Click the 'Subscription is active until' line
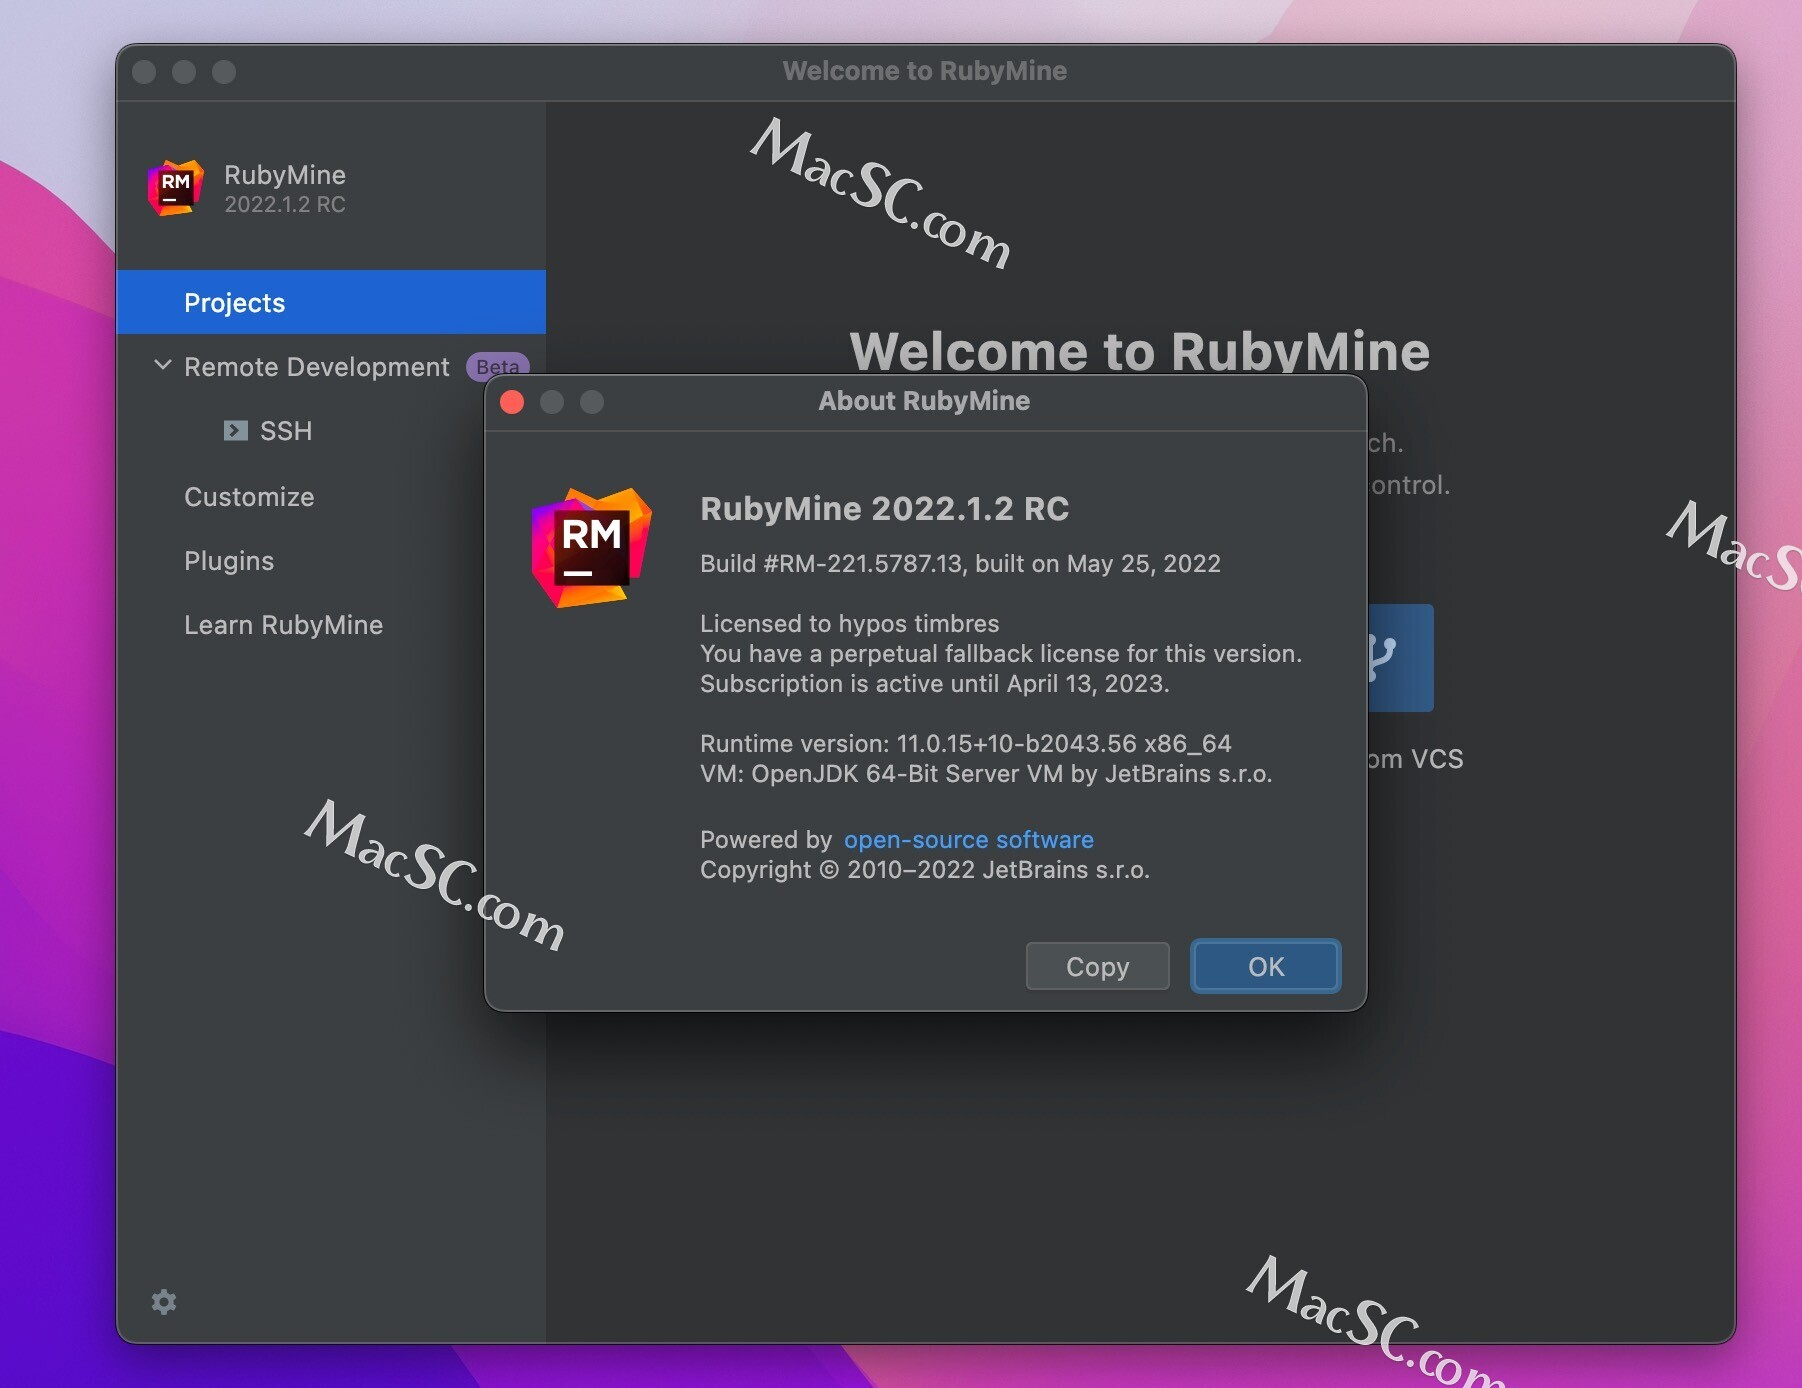Screen dimensions: 1802x1388 [x=934, y=684]
